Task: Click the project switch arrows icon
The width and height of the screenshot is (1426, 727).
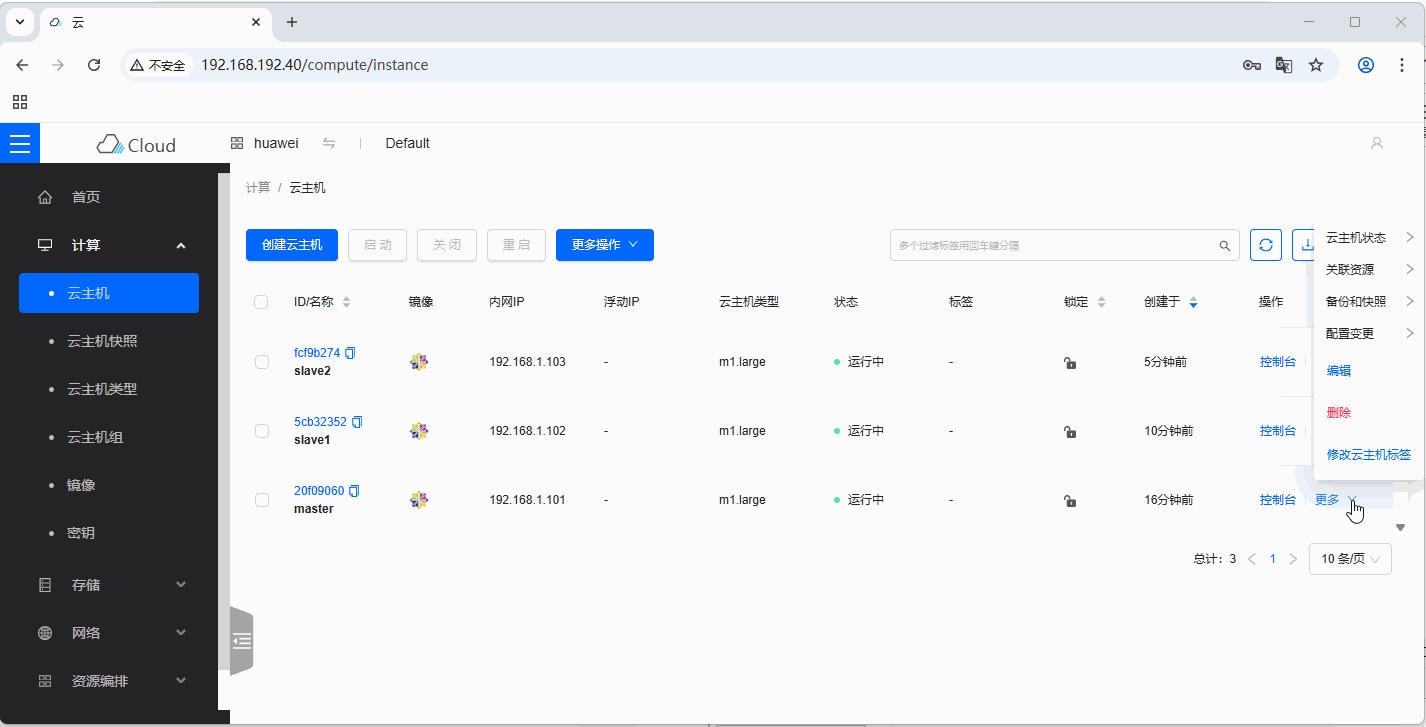Action: coord(329,143)
